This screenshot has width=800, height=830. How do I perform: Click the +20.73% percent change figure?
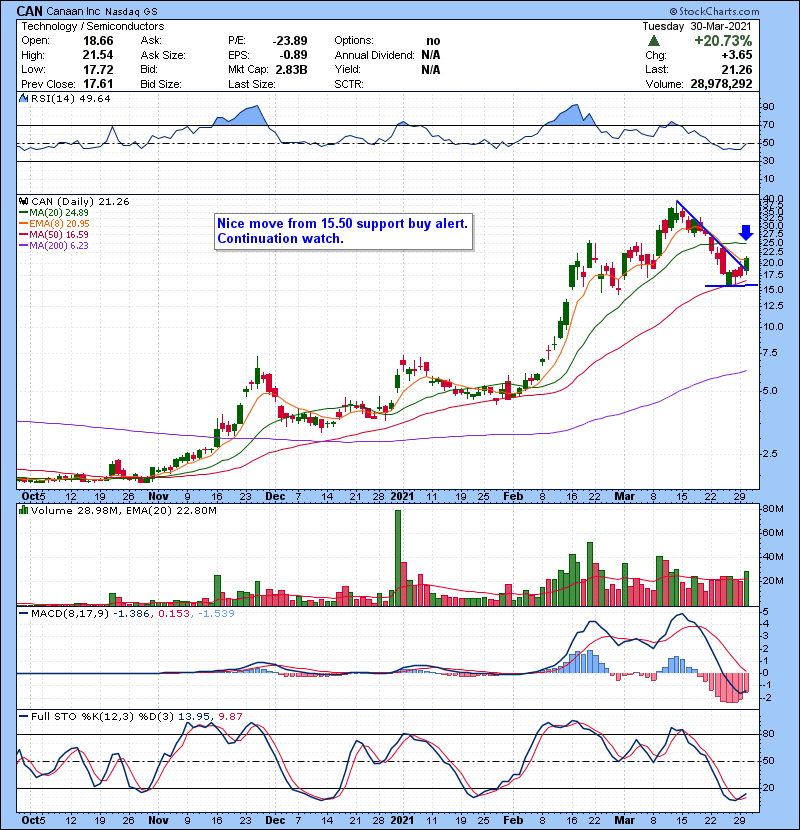[x=723, y=41]
